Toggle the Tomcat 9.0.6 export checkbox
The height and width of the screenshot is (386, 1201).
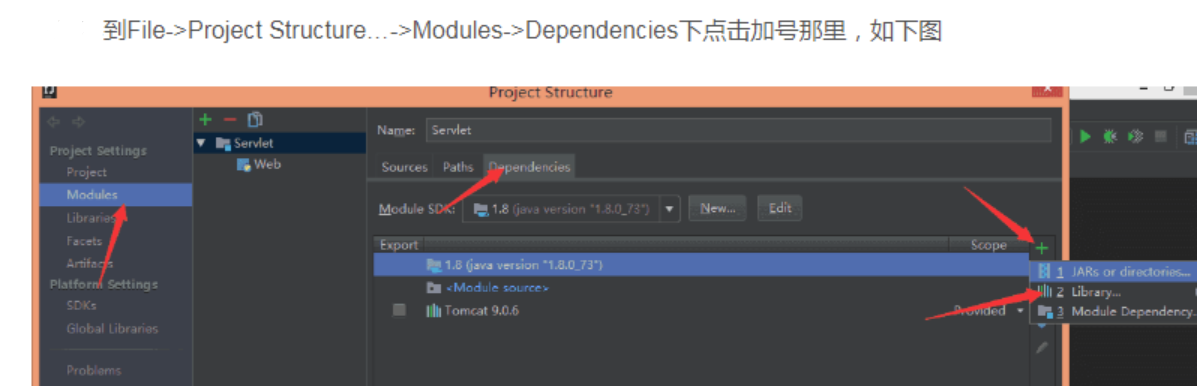tap(399, 310)
